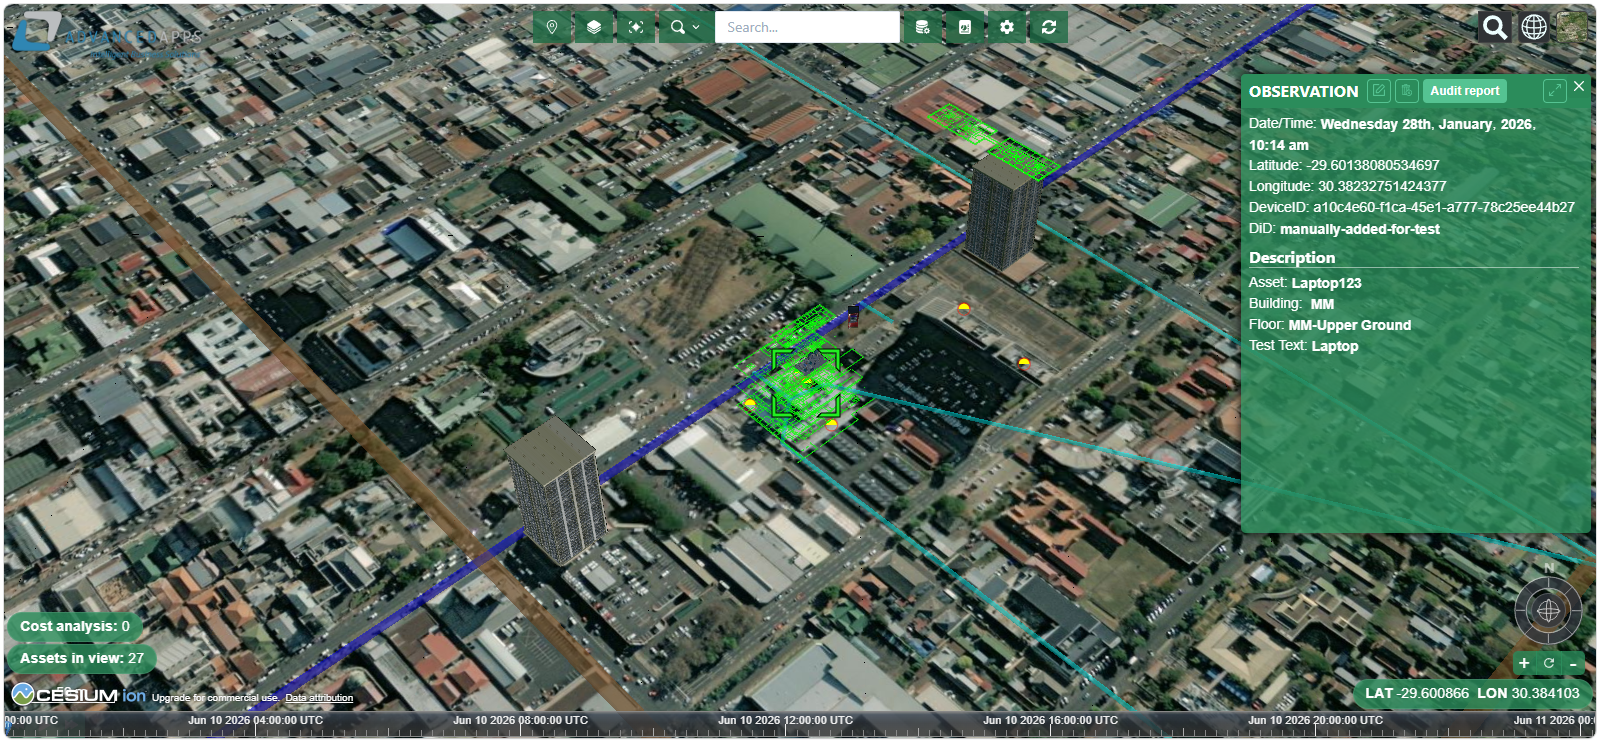Click the Longitude value 30.38232751424377
The height and width of the screenshot is (740, 1599).
tap(1382, 186)
